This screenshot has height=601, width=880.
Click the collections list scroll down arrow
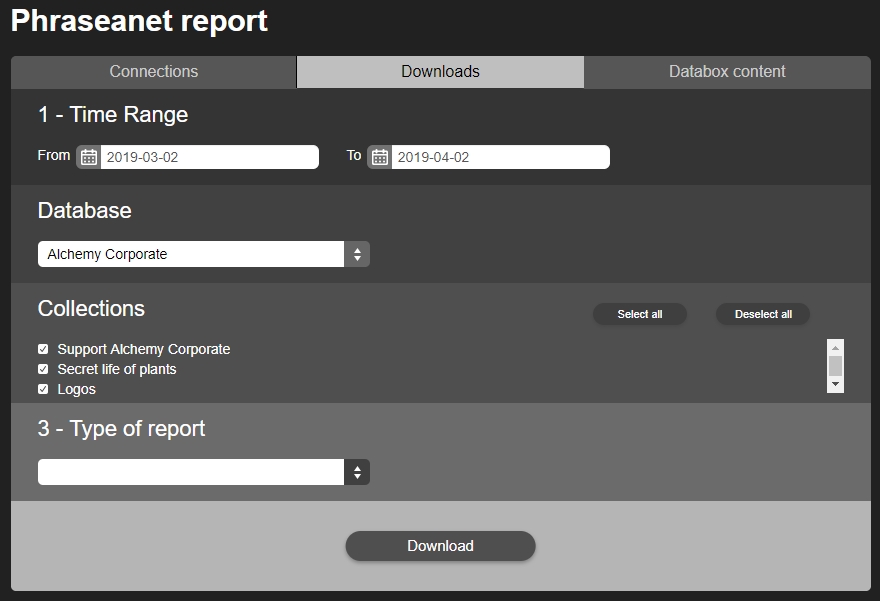(835, 385)
